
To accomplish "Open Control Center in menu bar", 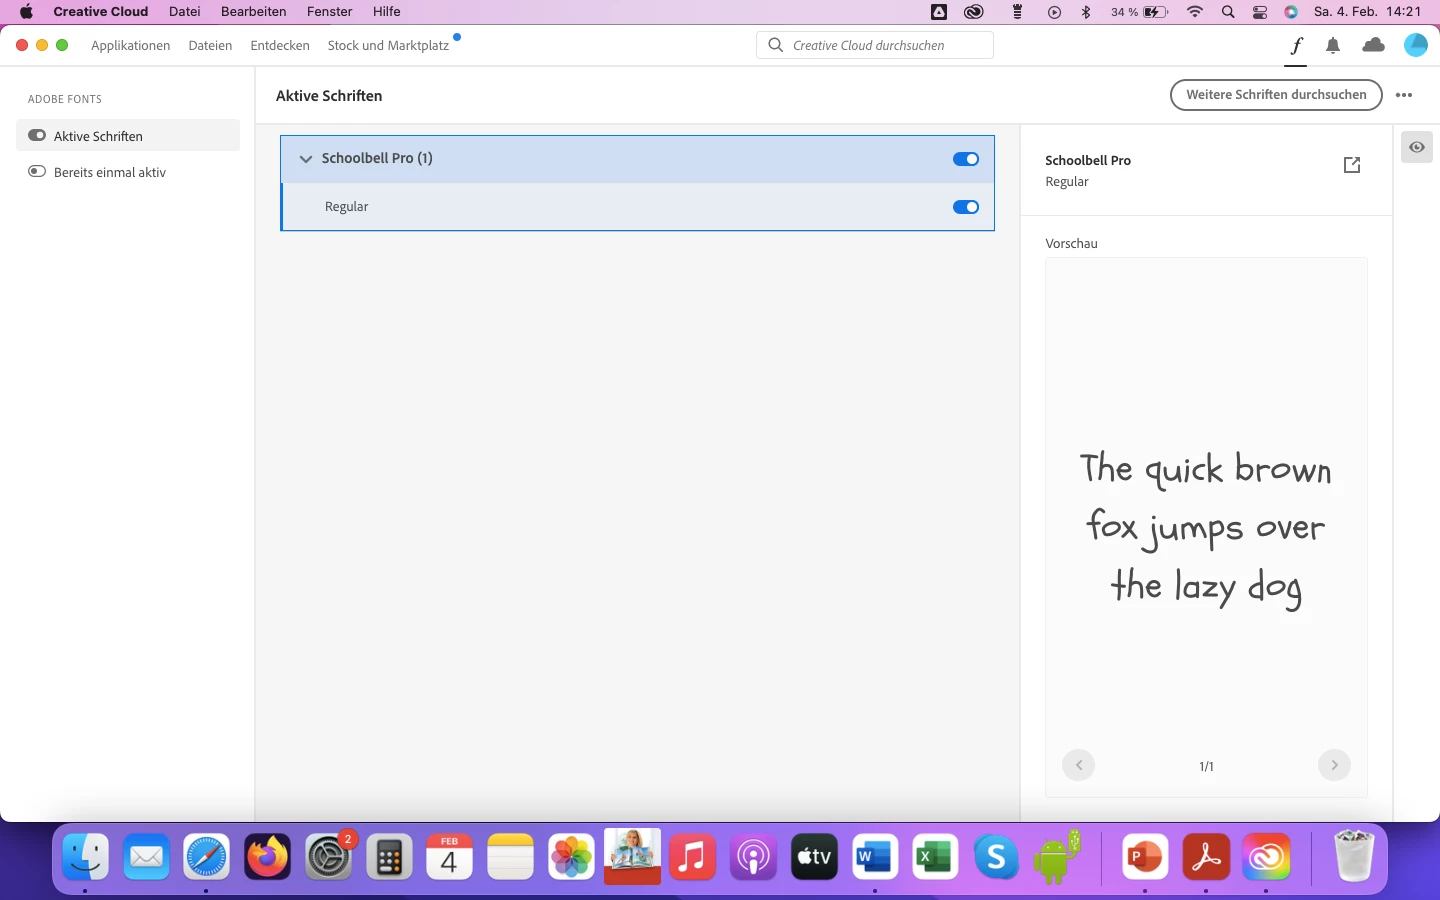I will (x=1260, y=12).
